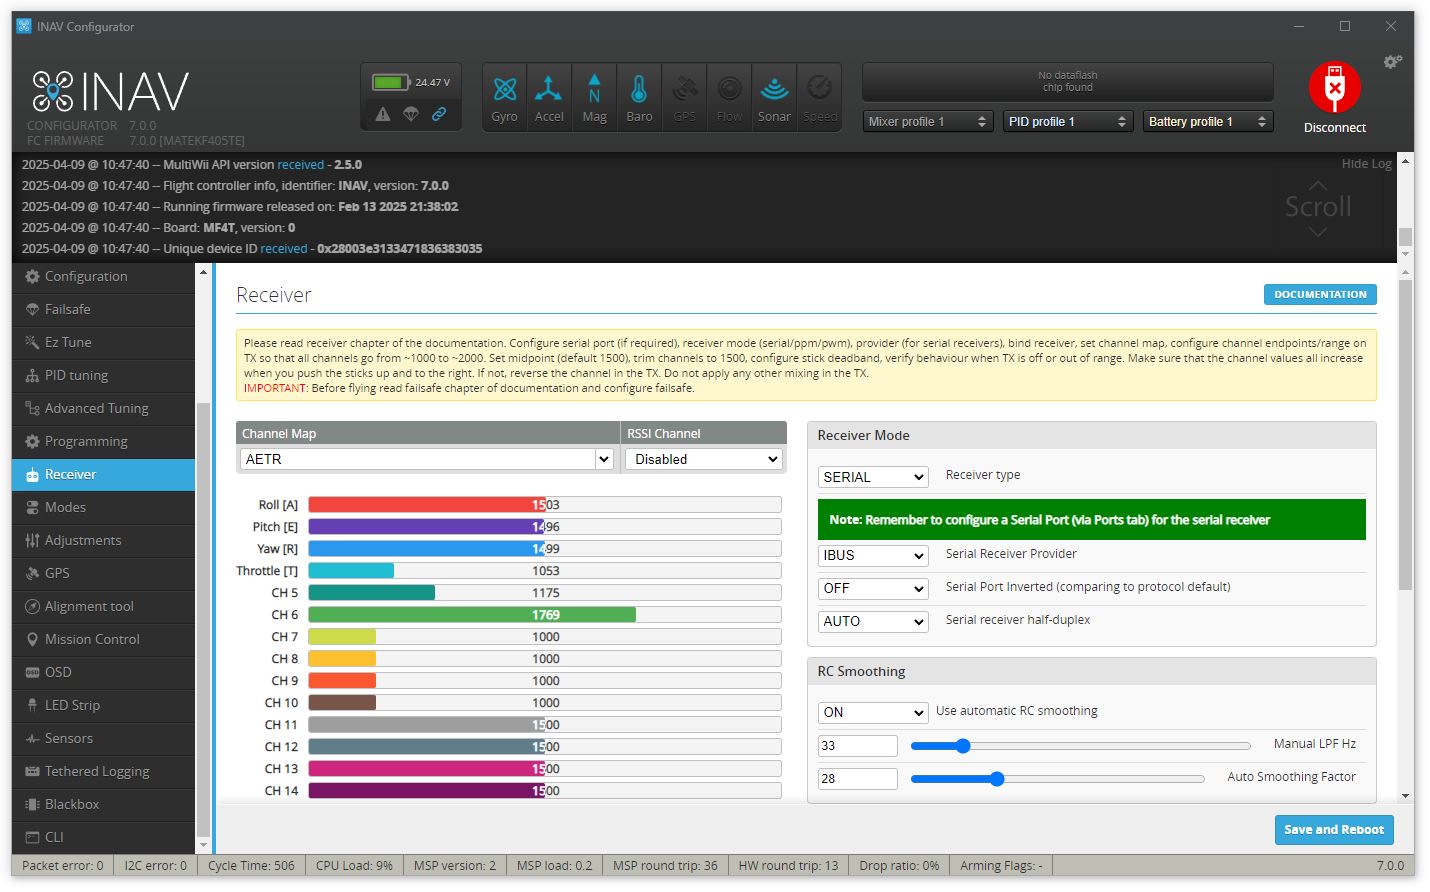The height and width of the screenshot is (892, 1430).
Task: Click the Flow sensor status icon
Action: coord(729,96)
